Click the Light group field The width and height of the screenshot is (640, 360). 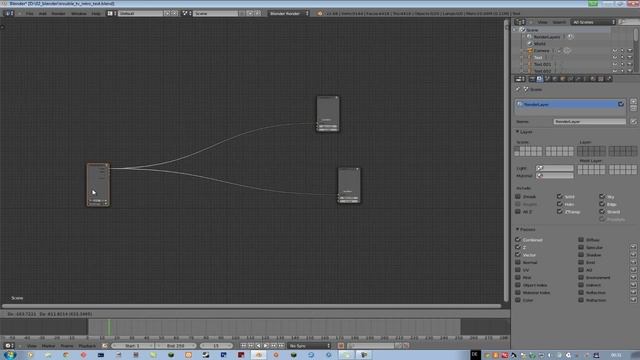555,168
